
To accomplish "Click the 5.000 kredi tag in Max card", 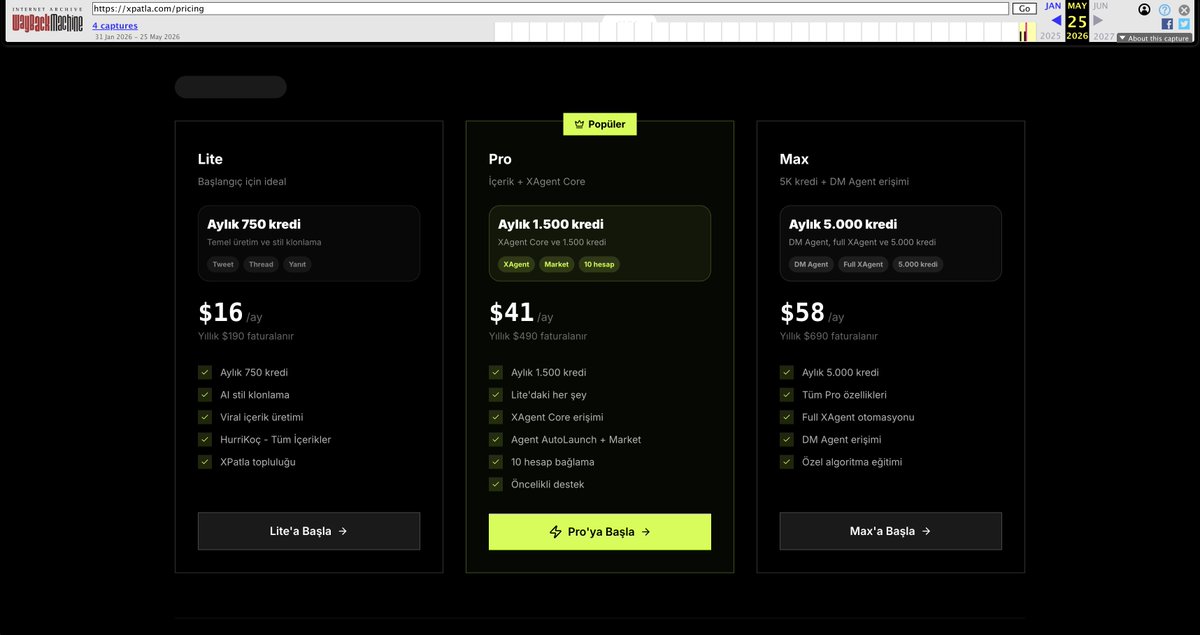I will [918, 265].
